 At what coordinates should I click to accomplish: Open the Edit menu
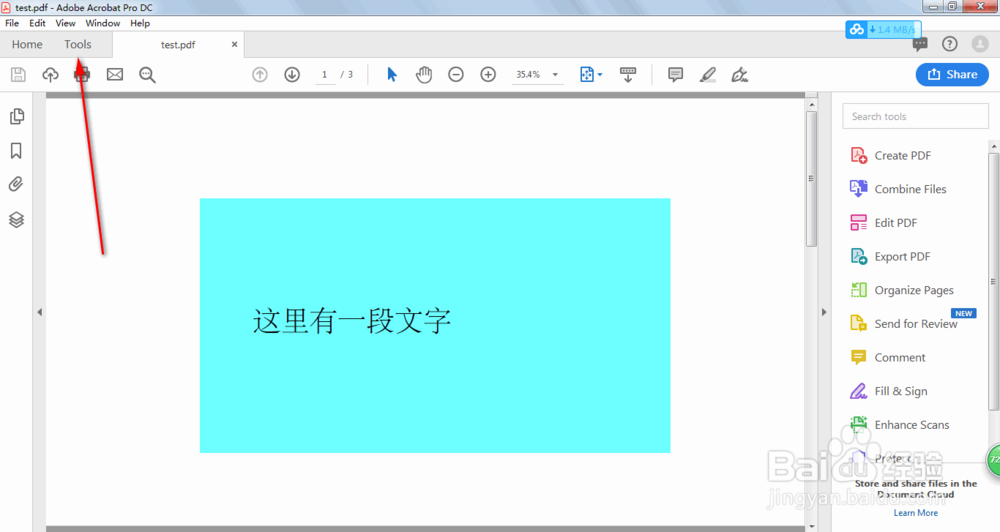[37, 23]
